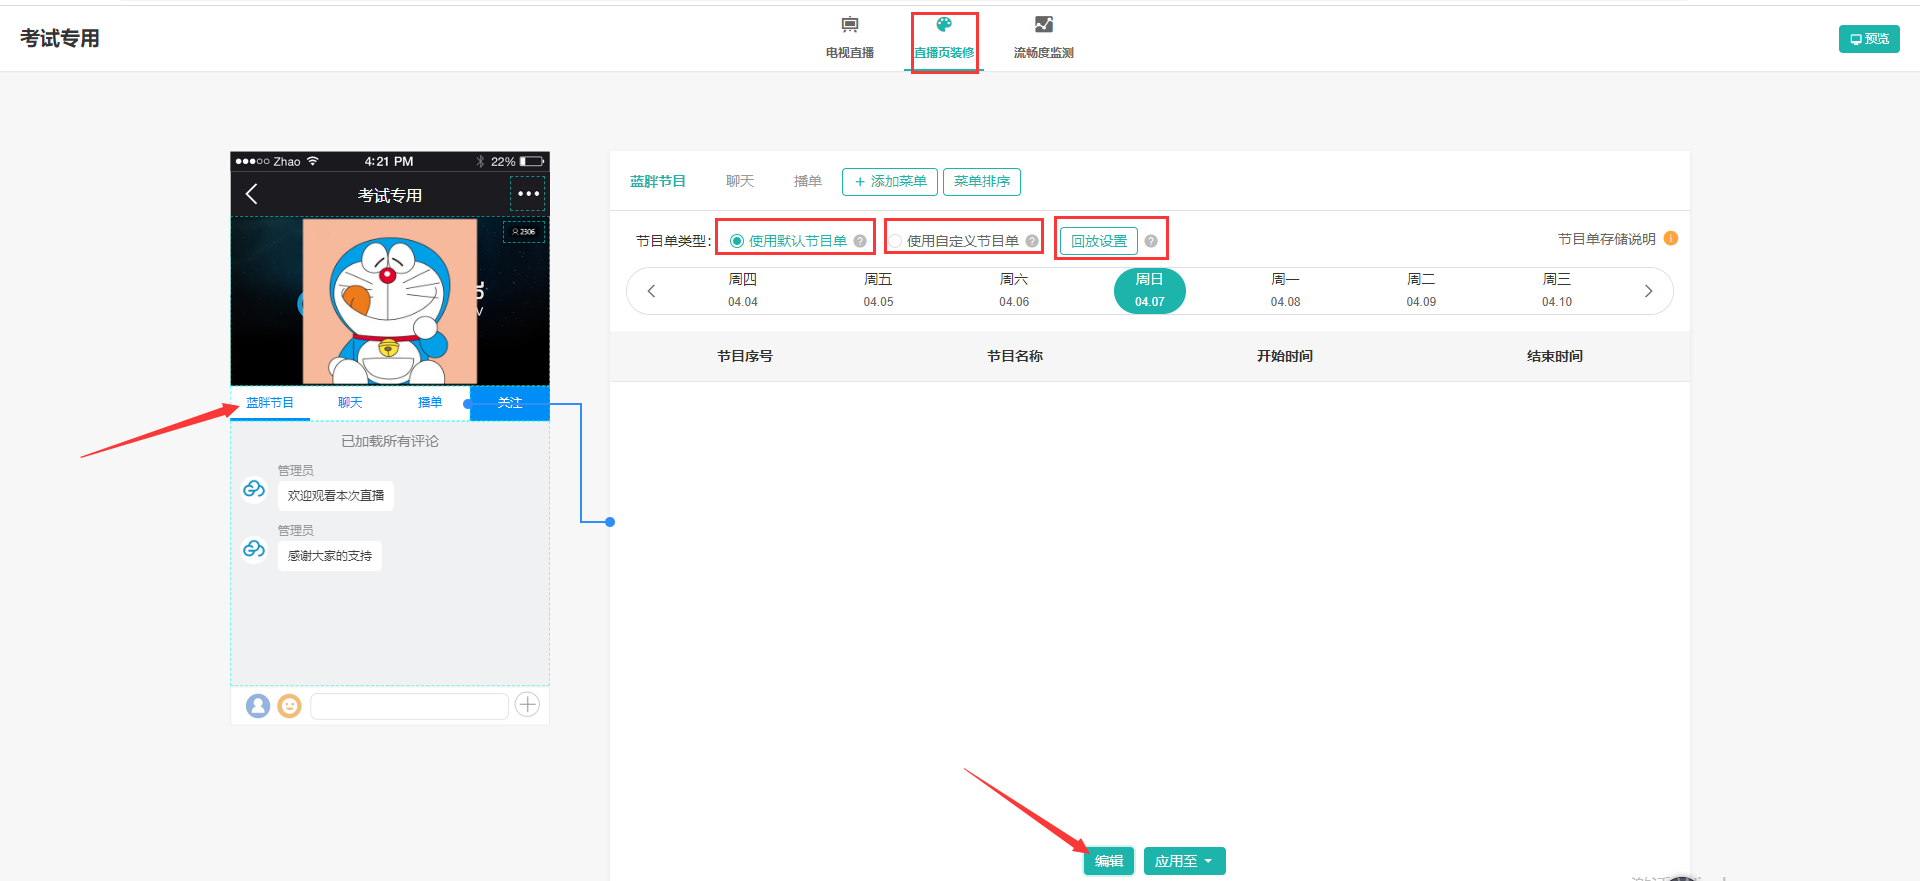
Task: Click the help icon beside 回放设置
Action: (x=1151, y=241)
